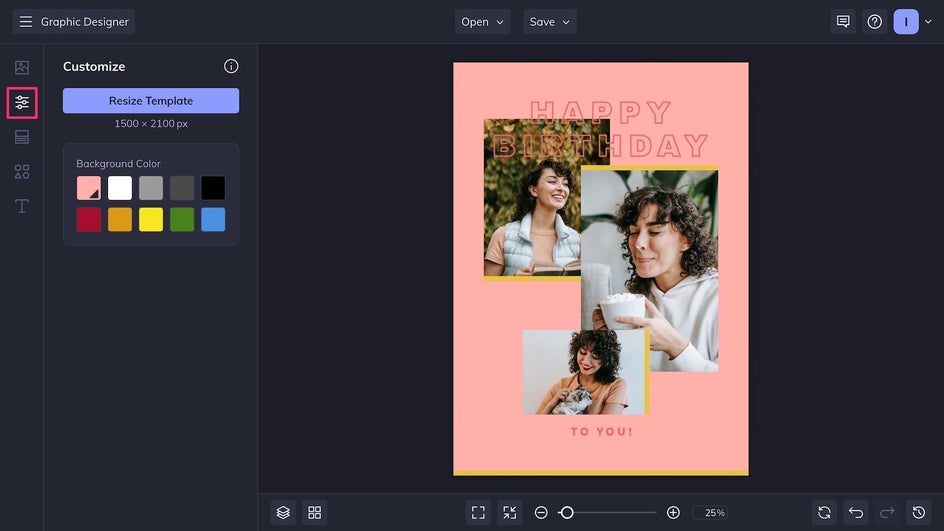Open the Open dropdown menu
This screenshot has width=944, height=531.
tap(482, 22)
